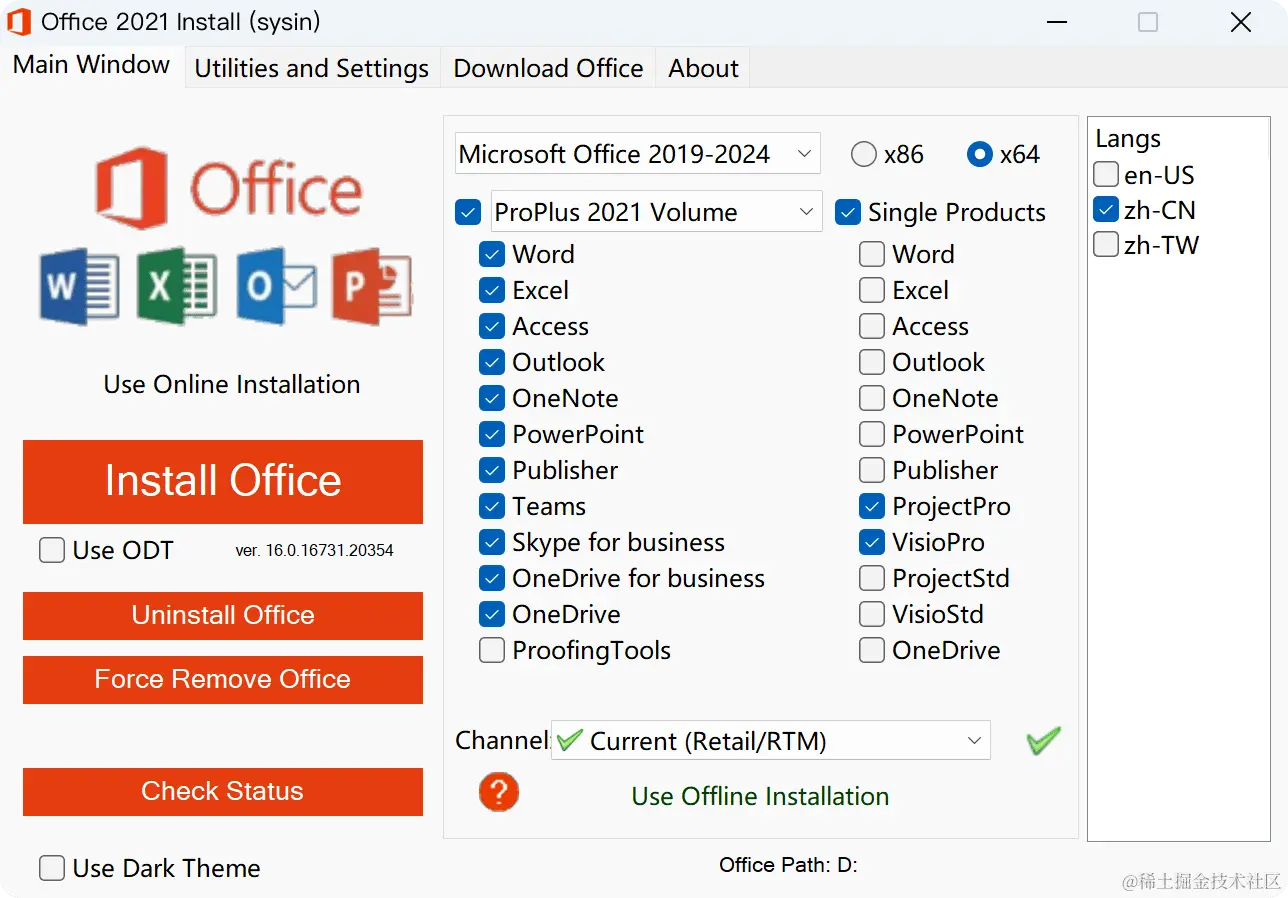Click the Use Offline Installation link
The height and width of the screenshot is (898, 1288).
[759, 796]
